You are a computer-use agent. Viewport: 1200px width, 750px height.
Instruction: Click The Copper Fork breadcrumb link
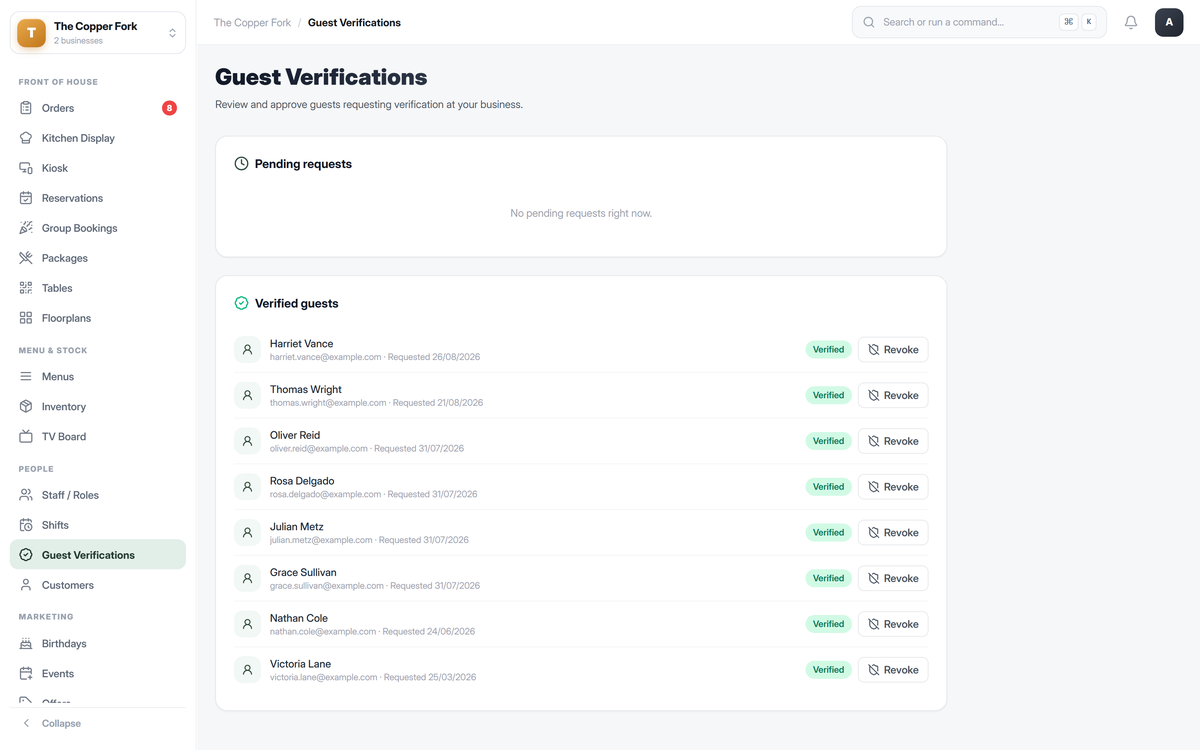252,22
